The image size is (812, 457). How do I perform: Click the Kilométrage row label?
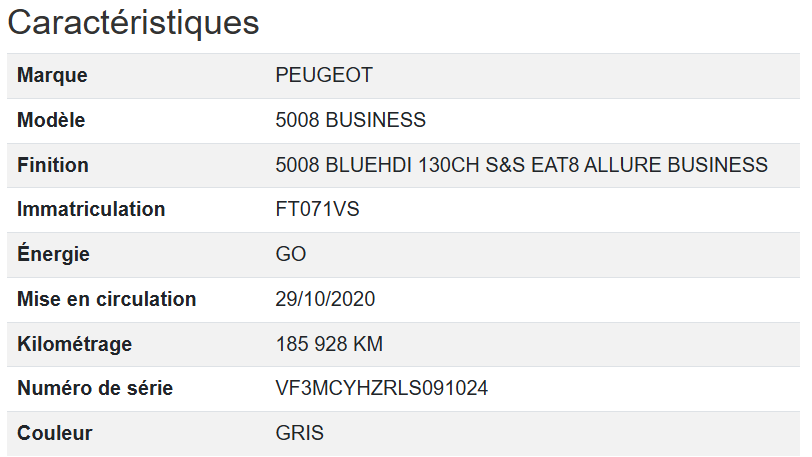(74, 345)
